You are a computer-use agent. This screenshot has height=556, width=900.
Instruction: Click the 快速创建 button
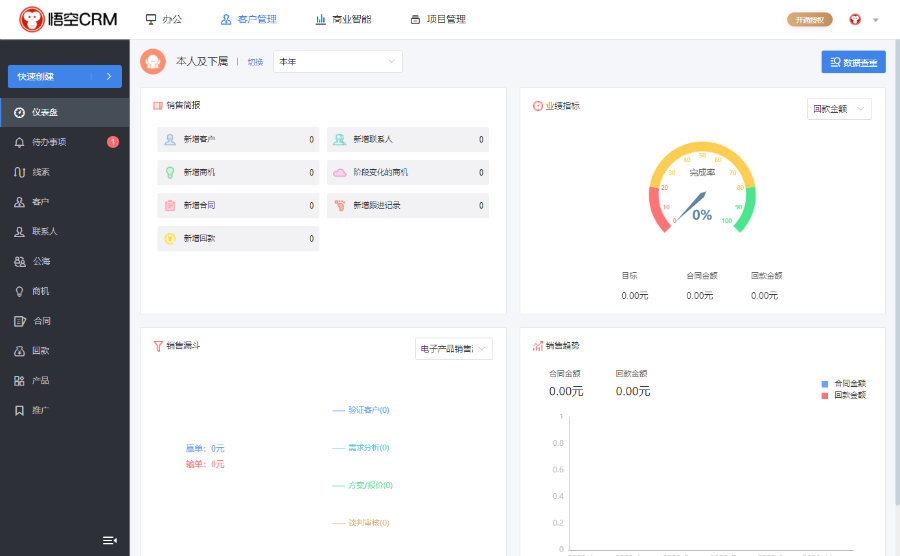click(x=64, y=76)
